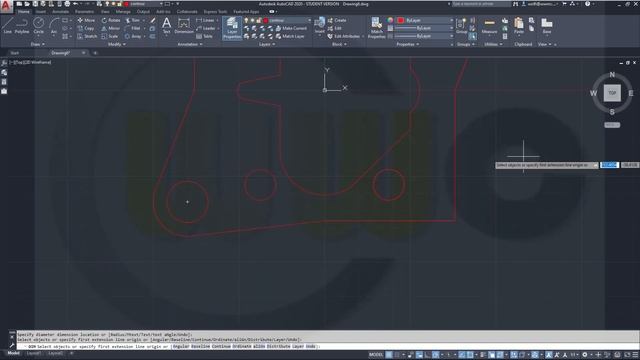Select the Line tool

[x=7, y=26]
